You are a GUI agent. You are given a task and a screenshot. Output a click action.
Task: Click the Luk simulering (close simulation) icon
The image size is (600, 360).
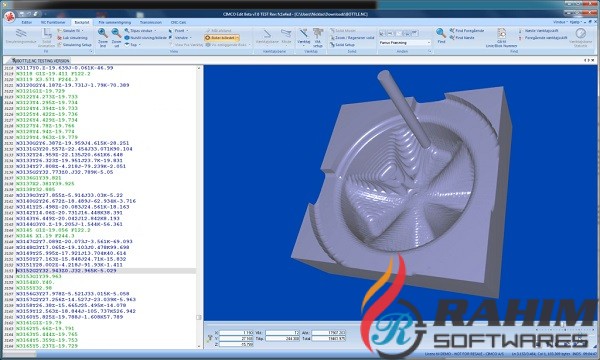[59, 37]
